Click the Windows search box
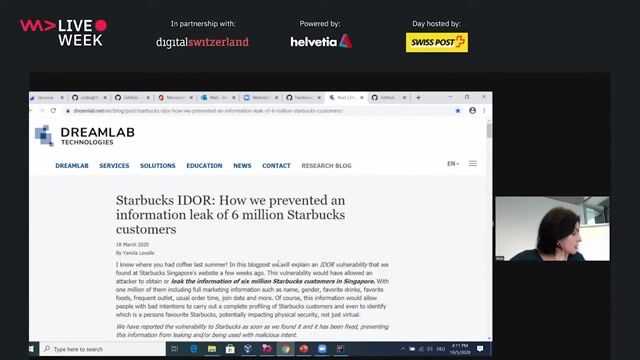Viewport: 640px width, 360px height. click(x=103, y=349)
